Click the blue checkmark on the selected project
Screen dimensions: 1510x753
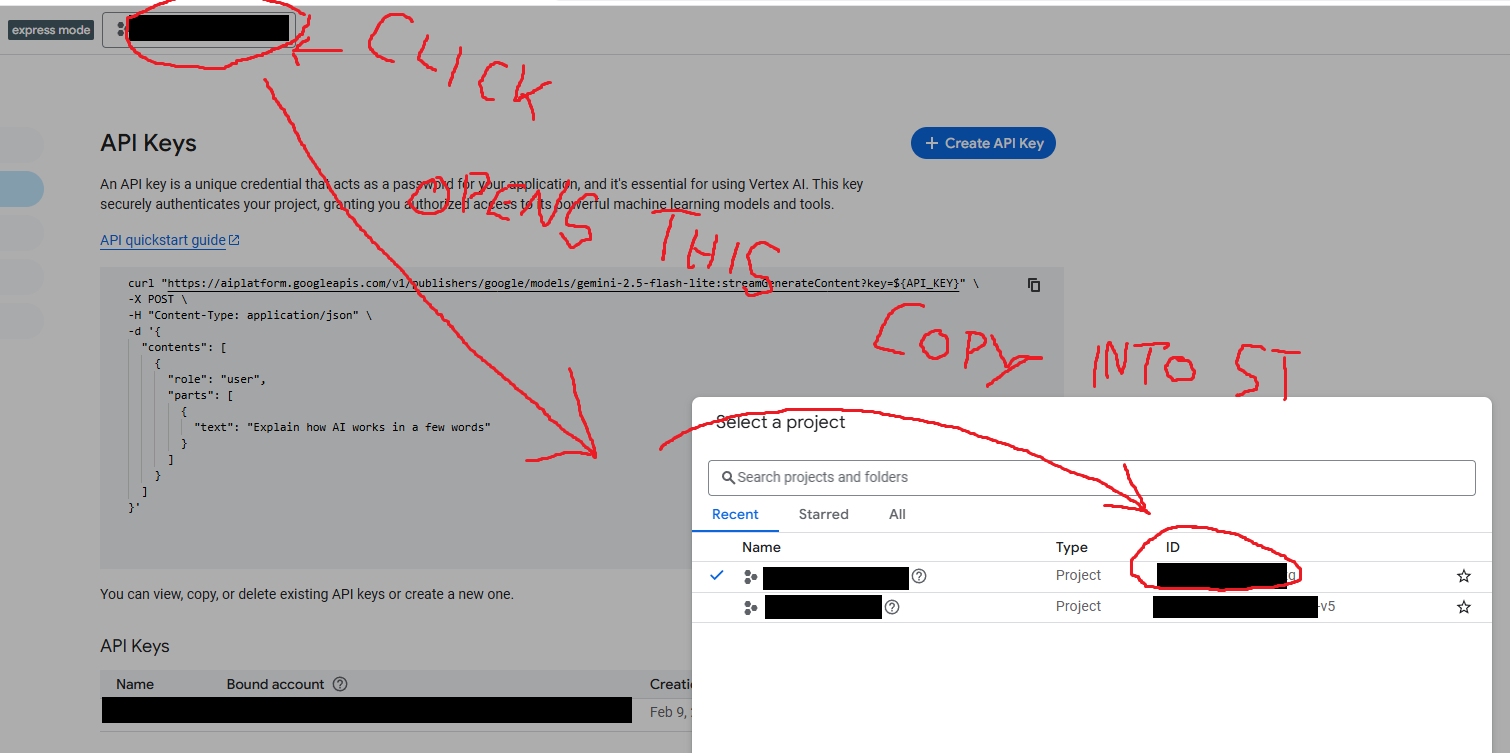pos(716,575)
